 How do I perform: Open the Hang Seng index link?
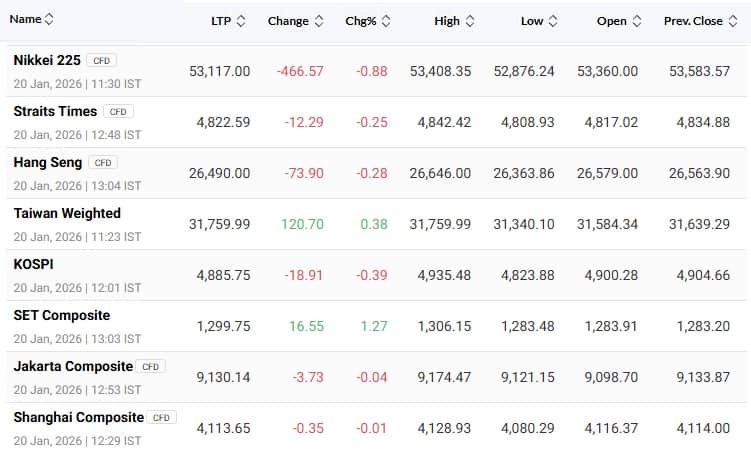coord(48,163)
